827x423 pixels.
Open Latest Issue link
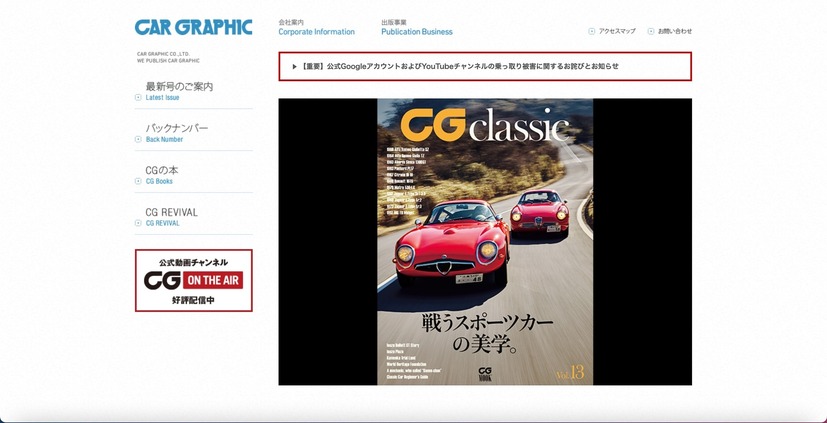(x=162, y=98)
